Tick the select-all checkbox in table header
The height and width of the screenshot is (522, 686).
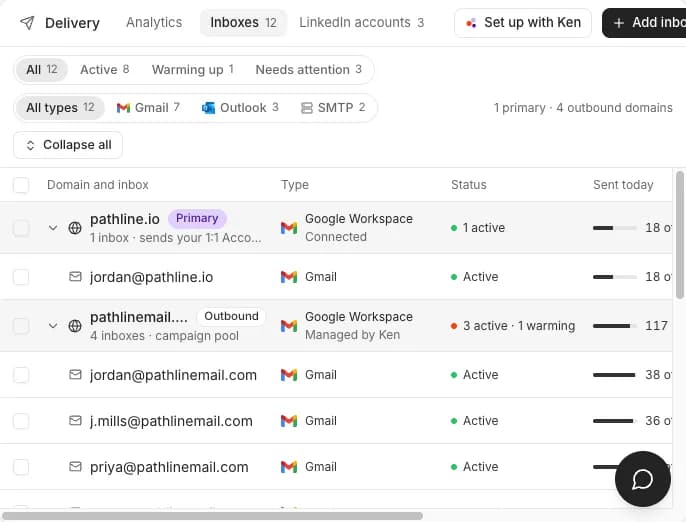pos(21,185)
